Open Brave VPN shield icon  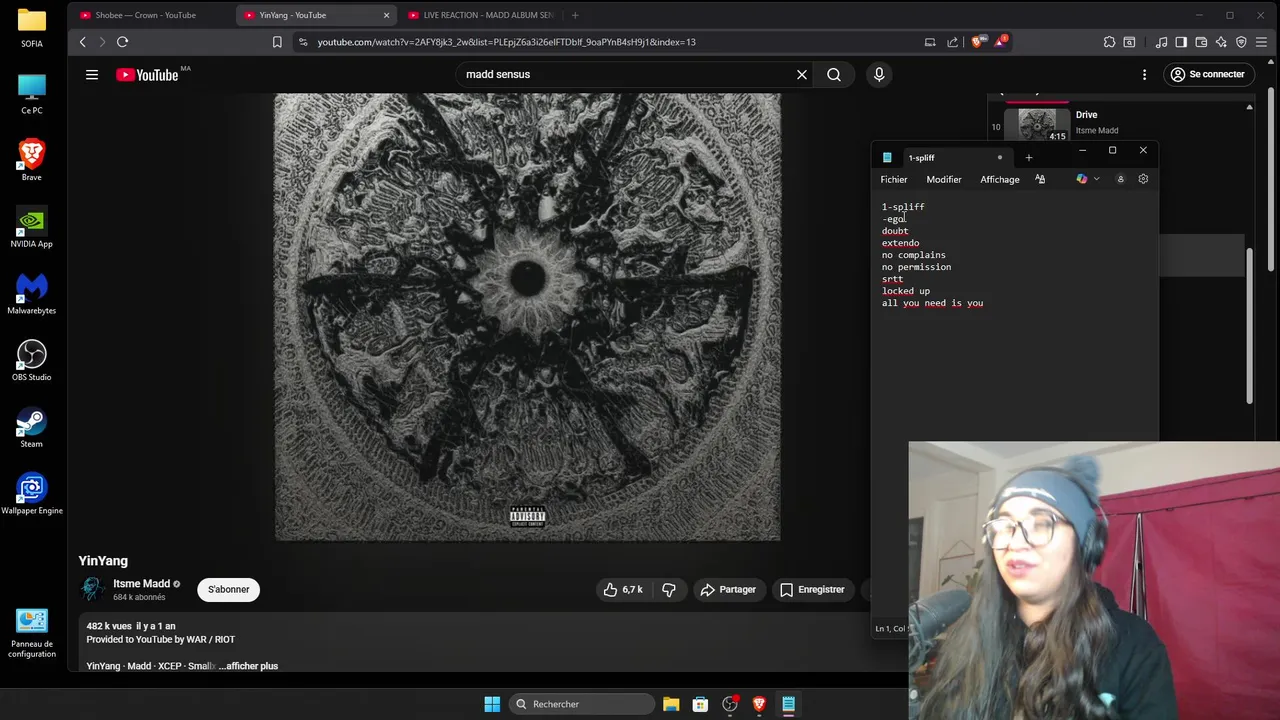point(1241,42)
